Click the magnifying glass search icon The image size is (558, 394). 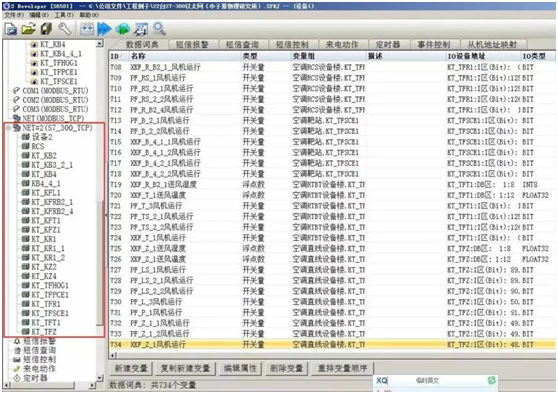[x=159, y=28]
